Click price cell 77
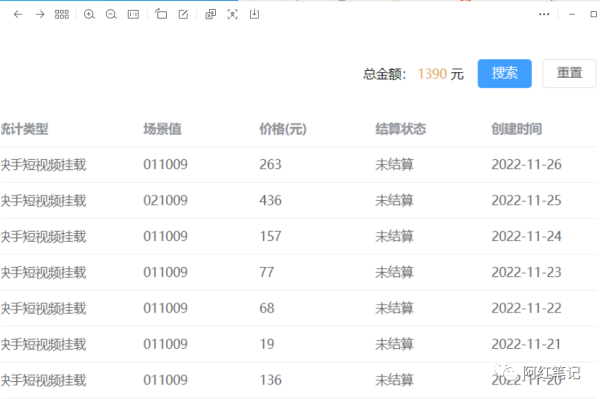600x399 pixels. [267, 272]
